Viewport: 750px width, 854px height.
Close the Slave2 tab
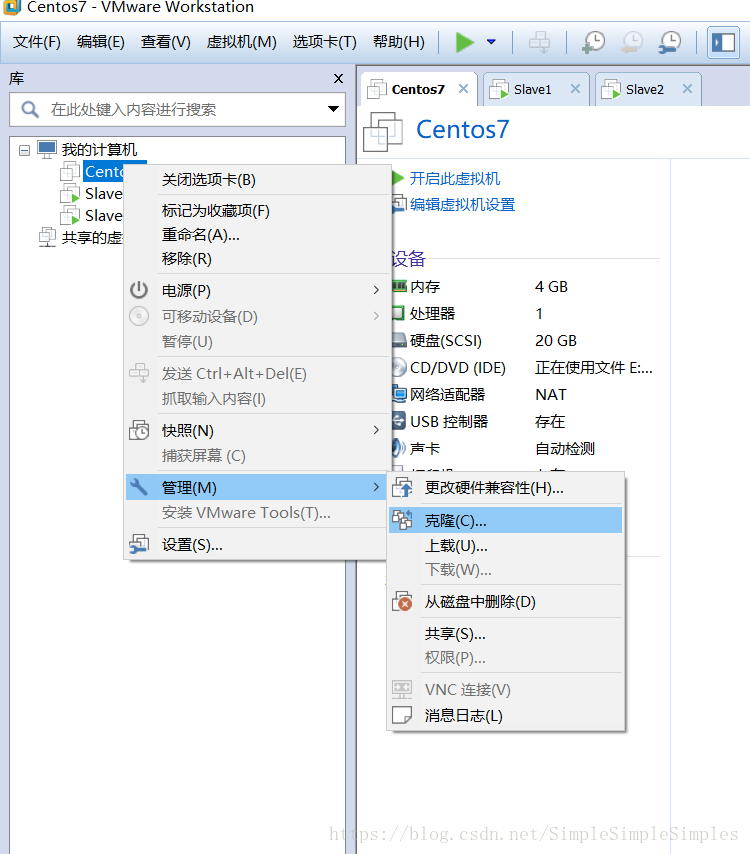pos(687,88)
